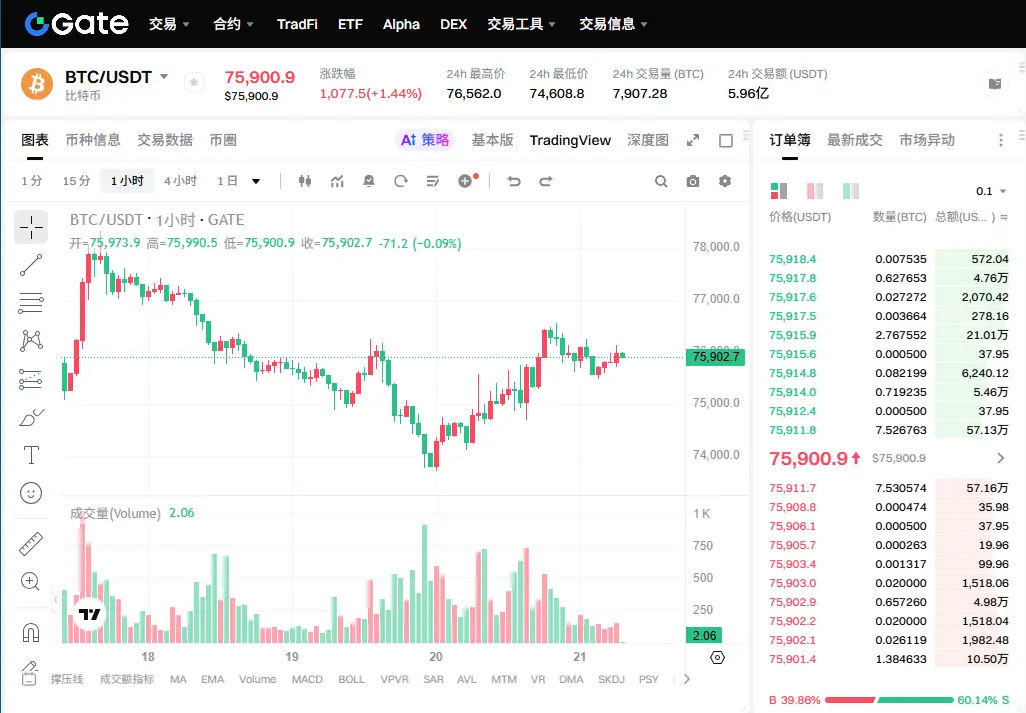Switch to 币种信息 tab
Screen dimensions: 1026x713
pos(93,140)
